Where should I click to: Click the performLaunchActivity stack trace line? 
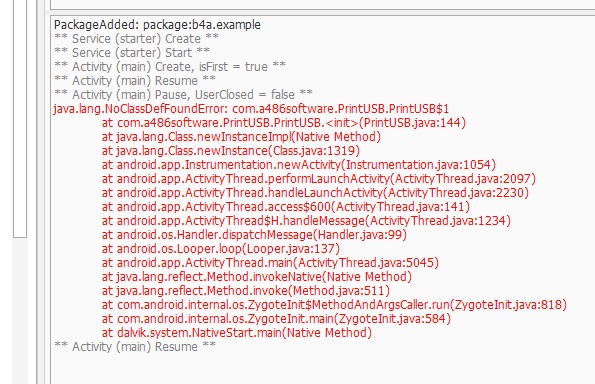pos(318,179)
